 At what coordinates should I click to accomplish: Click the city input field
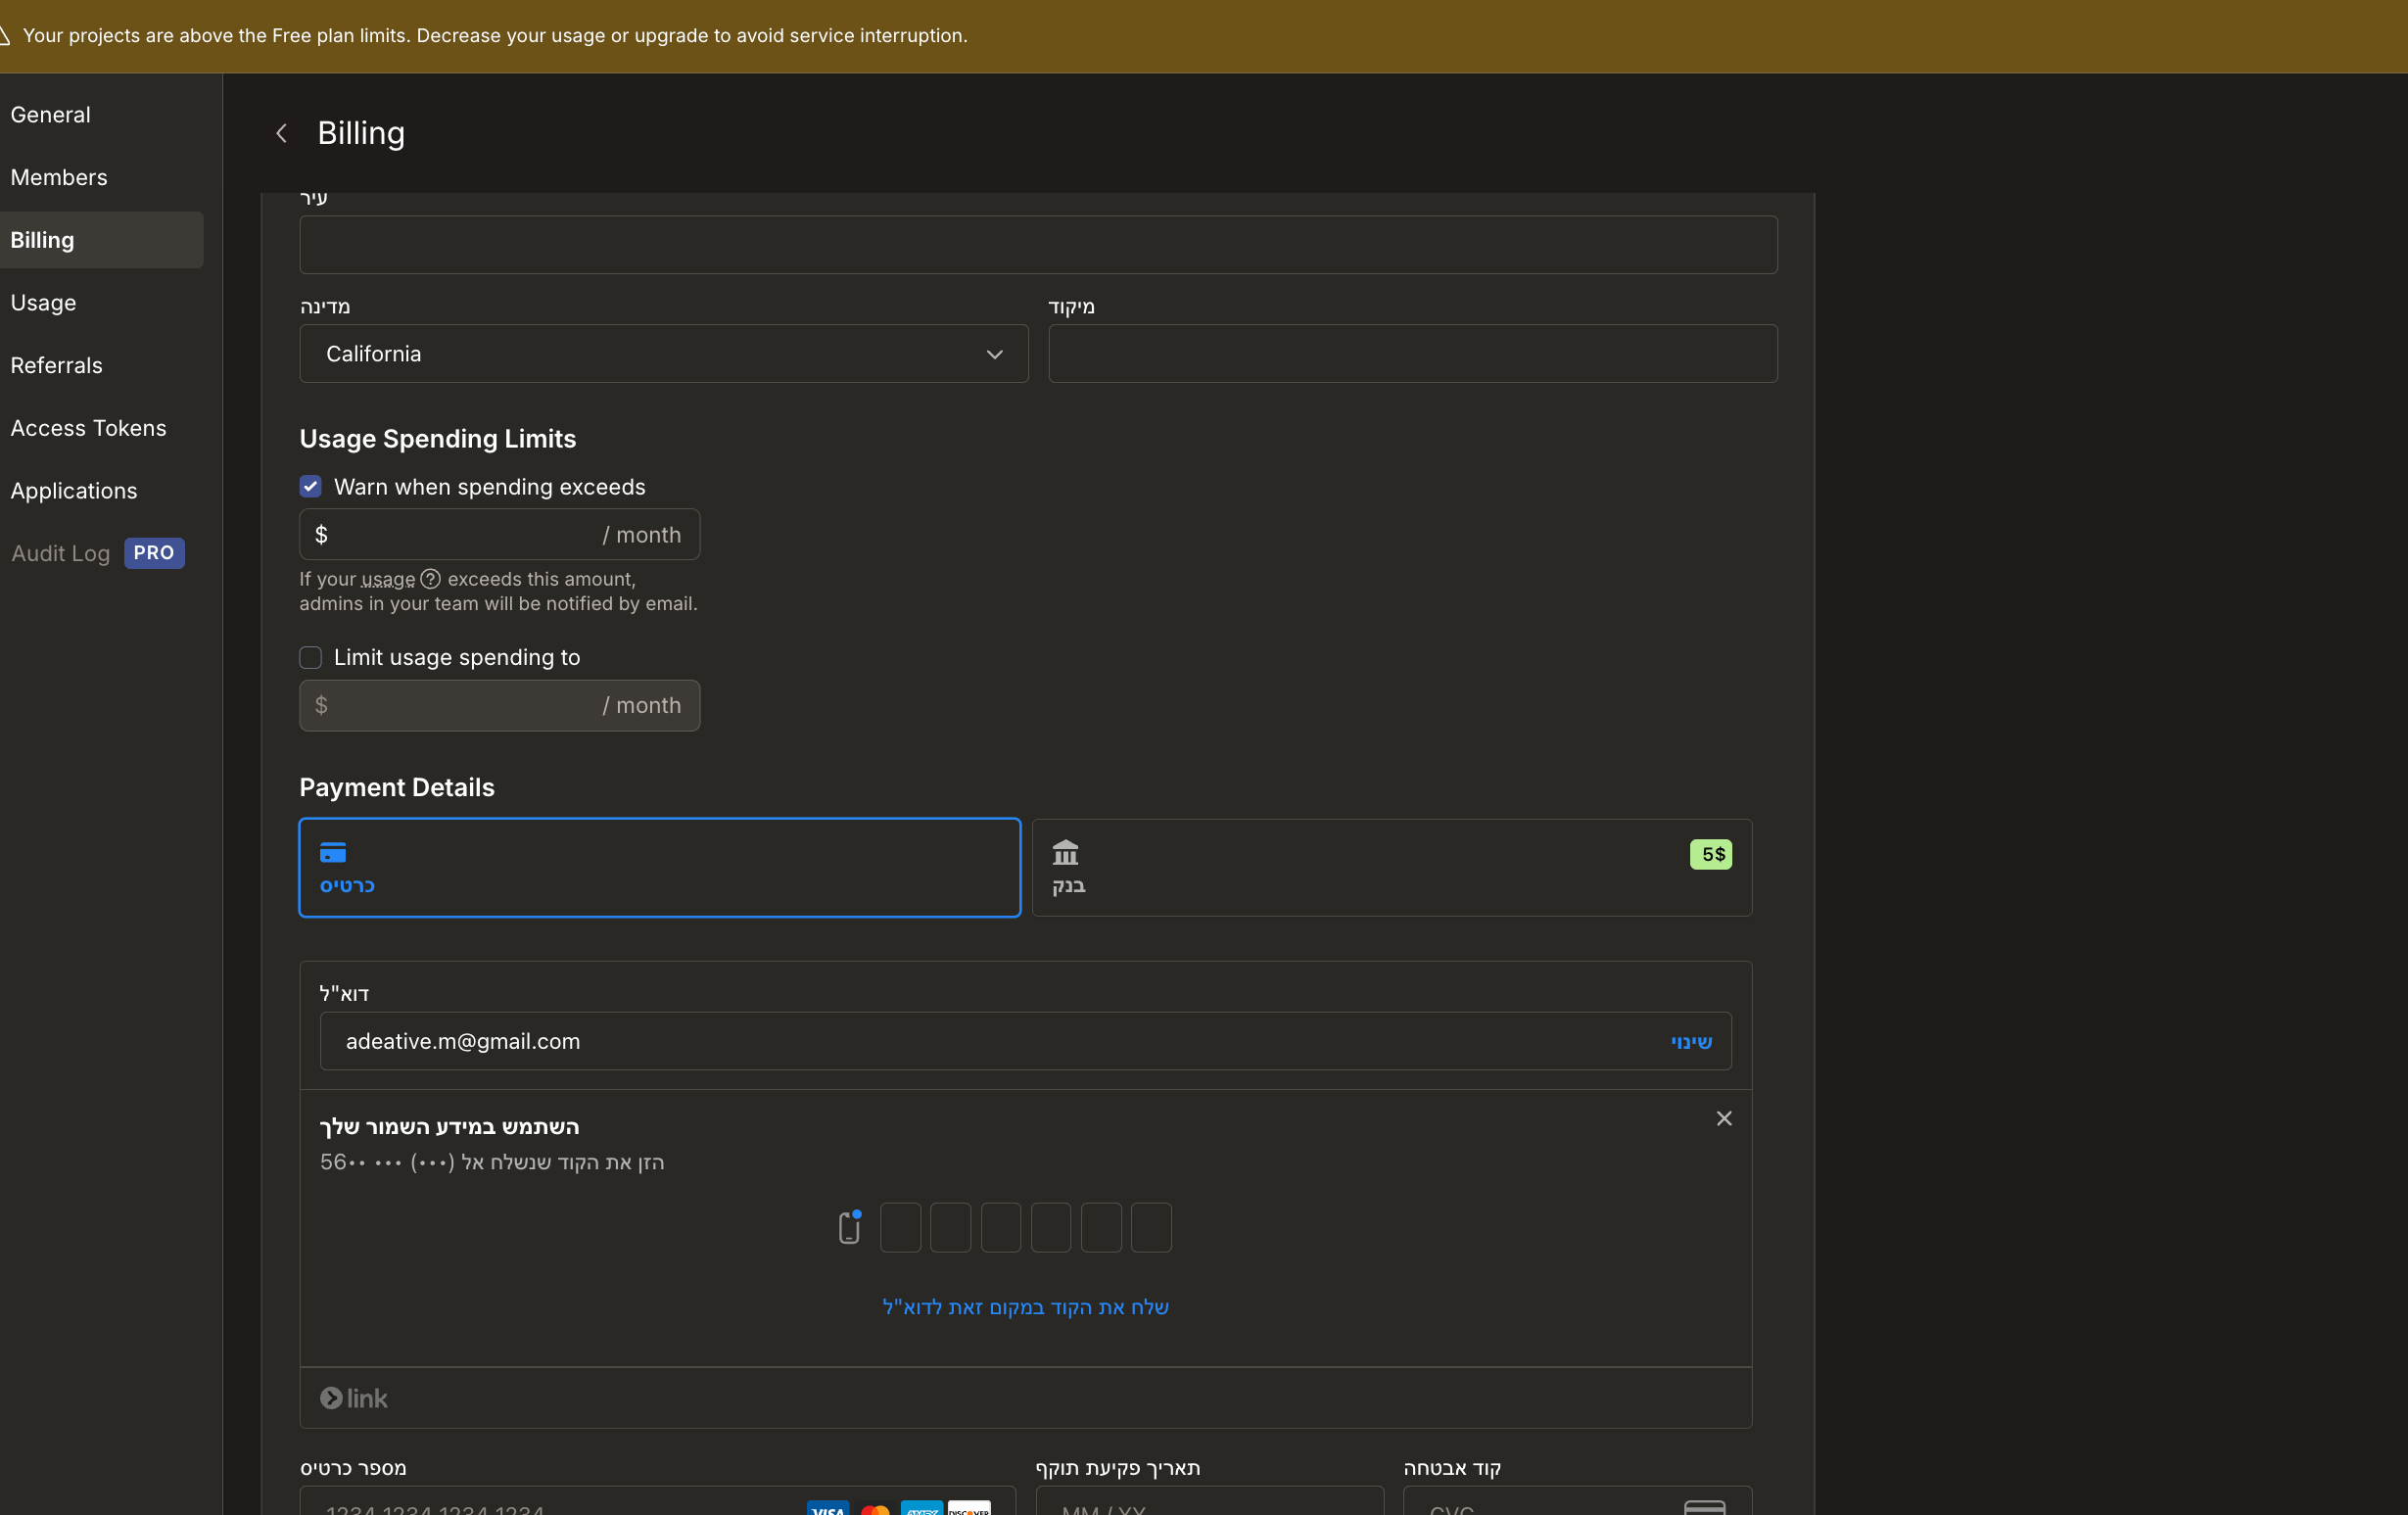click(x=1037, y=245)
